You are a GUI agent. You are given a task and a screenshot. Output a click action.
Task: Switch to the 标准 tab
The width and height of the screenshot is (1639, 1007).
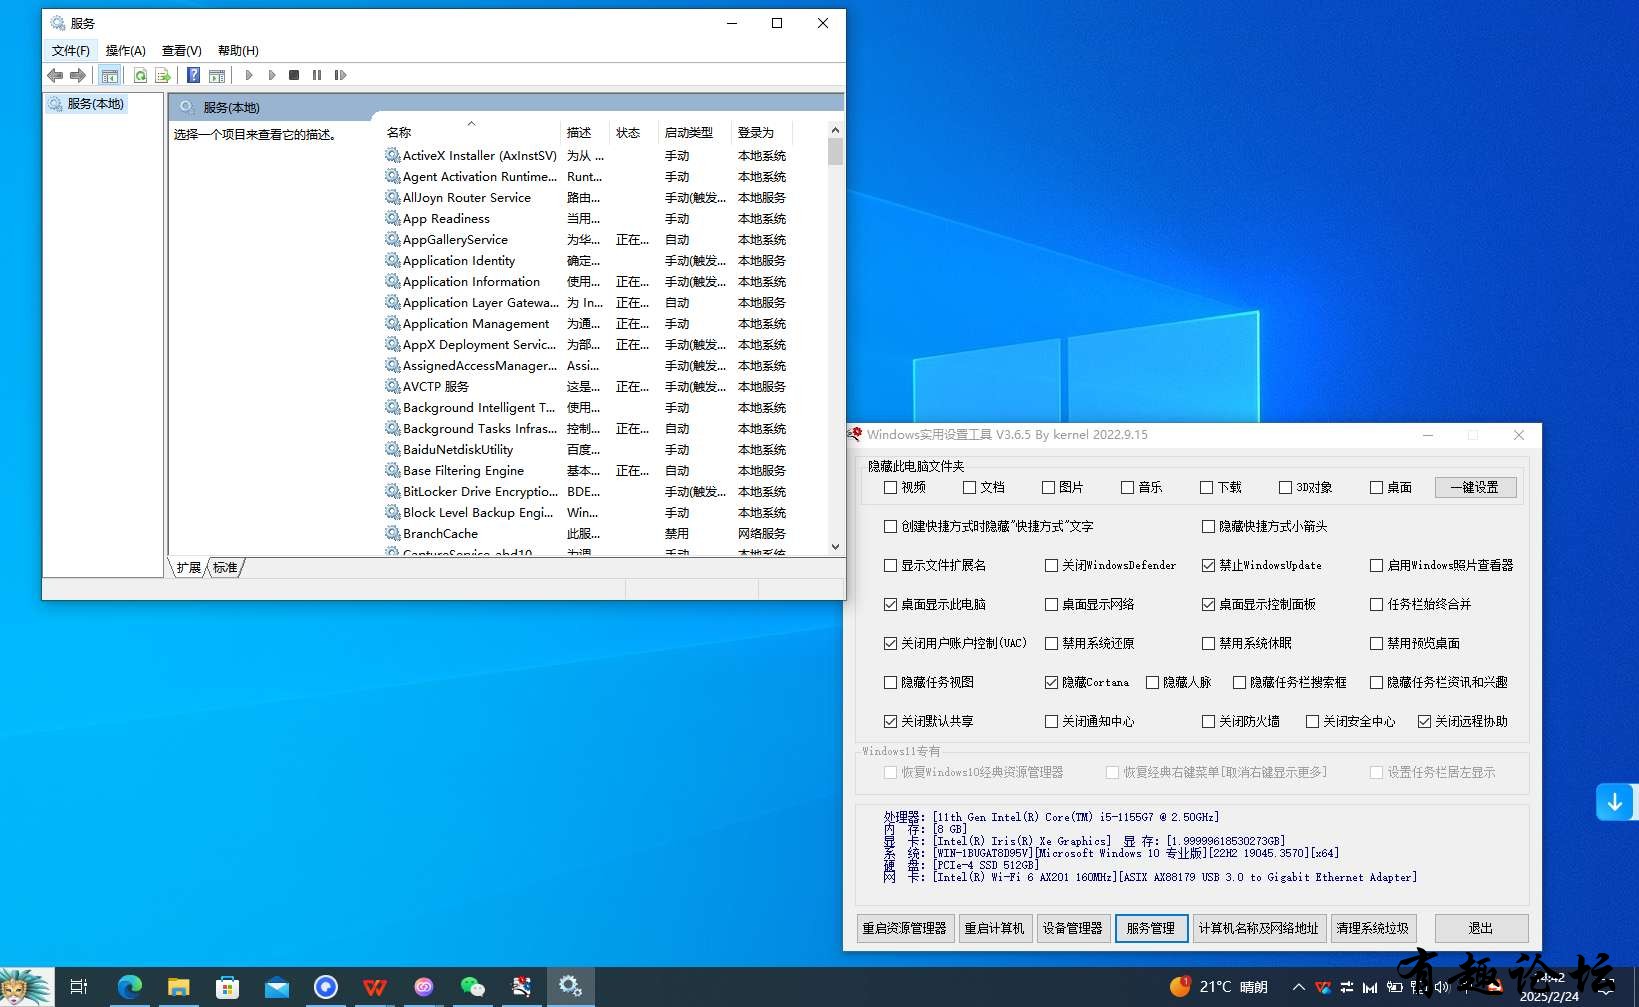226,568
